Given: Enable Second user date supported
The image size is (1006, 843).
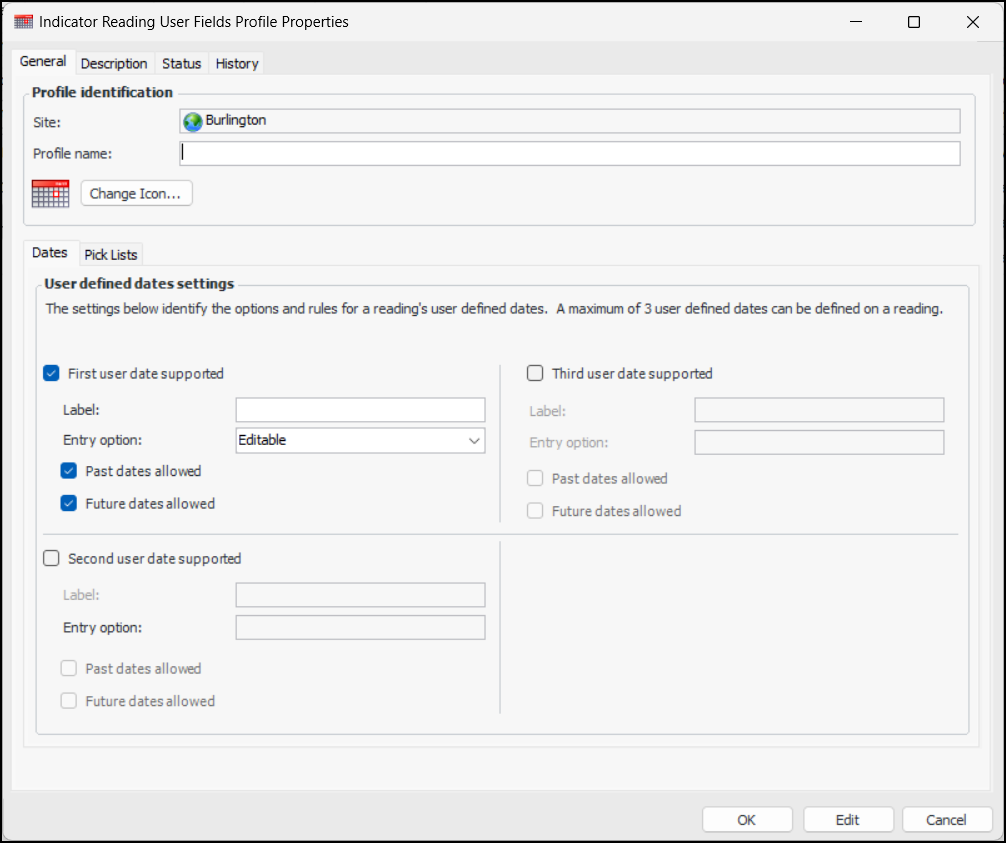Looking at the screenshot, I should (x=52, y=559).
